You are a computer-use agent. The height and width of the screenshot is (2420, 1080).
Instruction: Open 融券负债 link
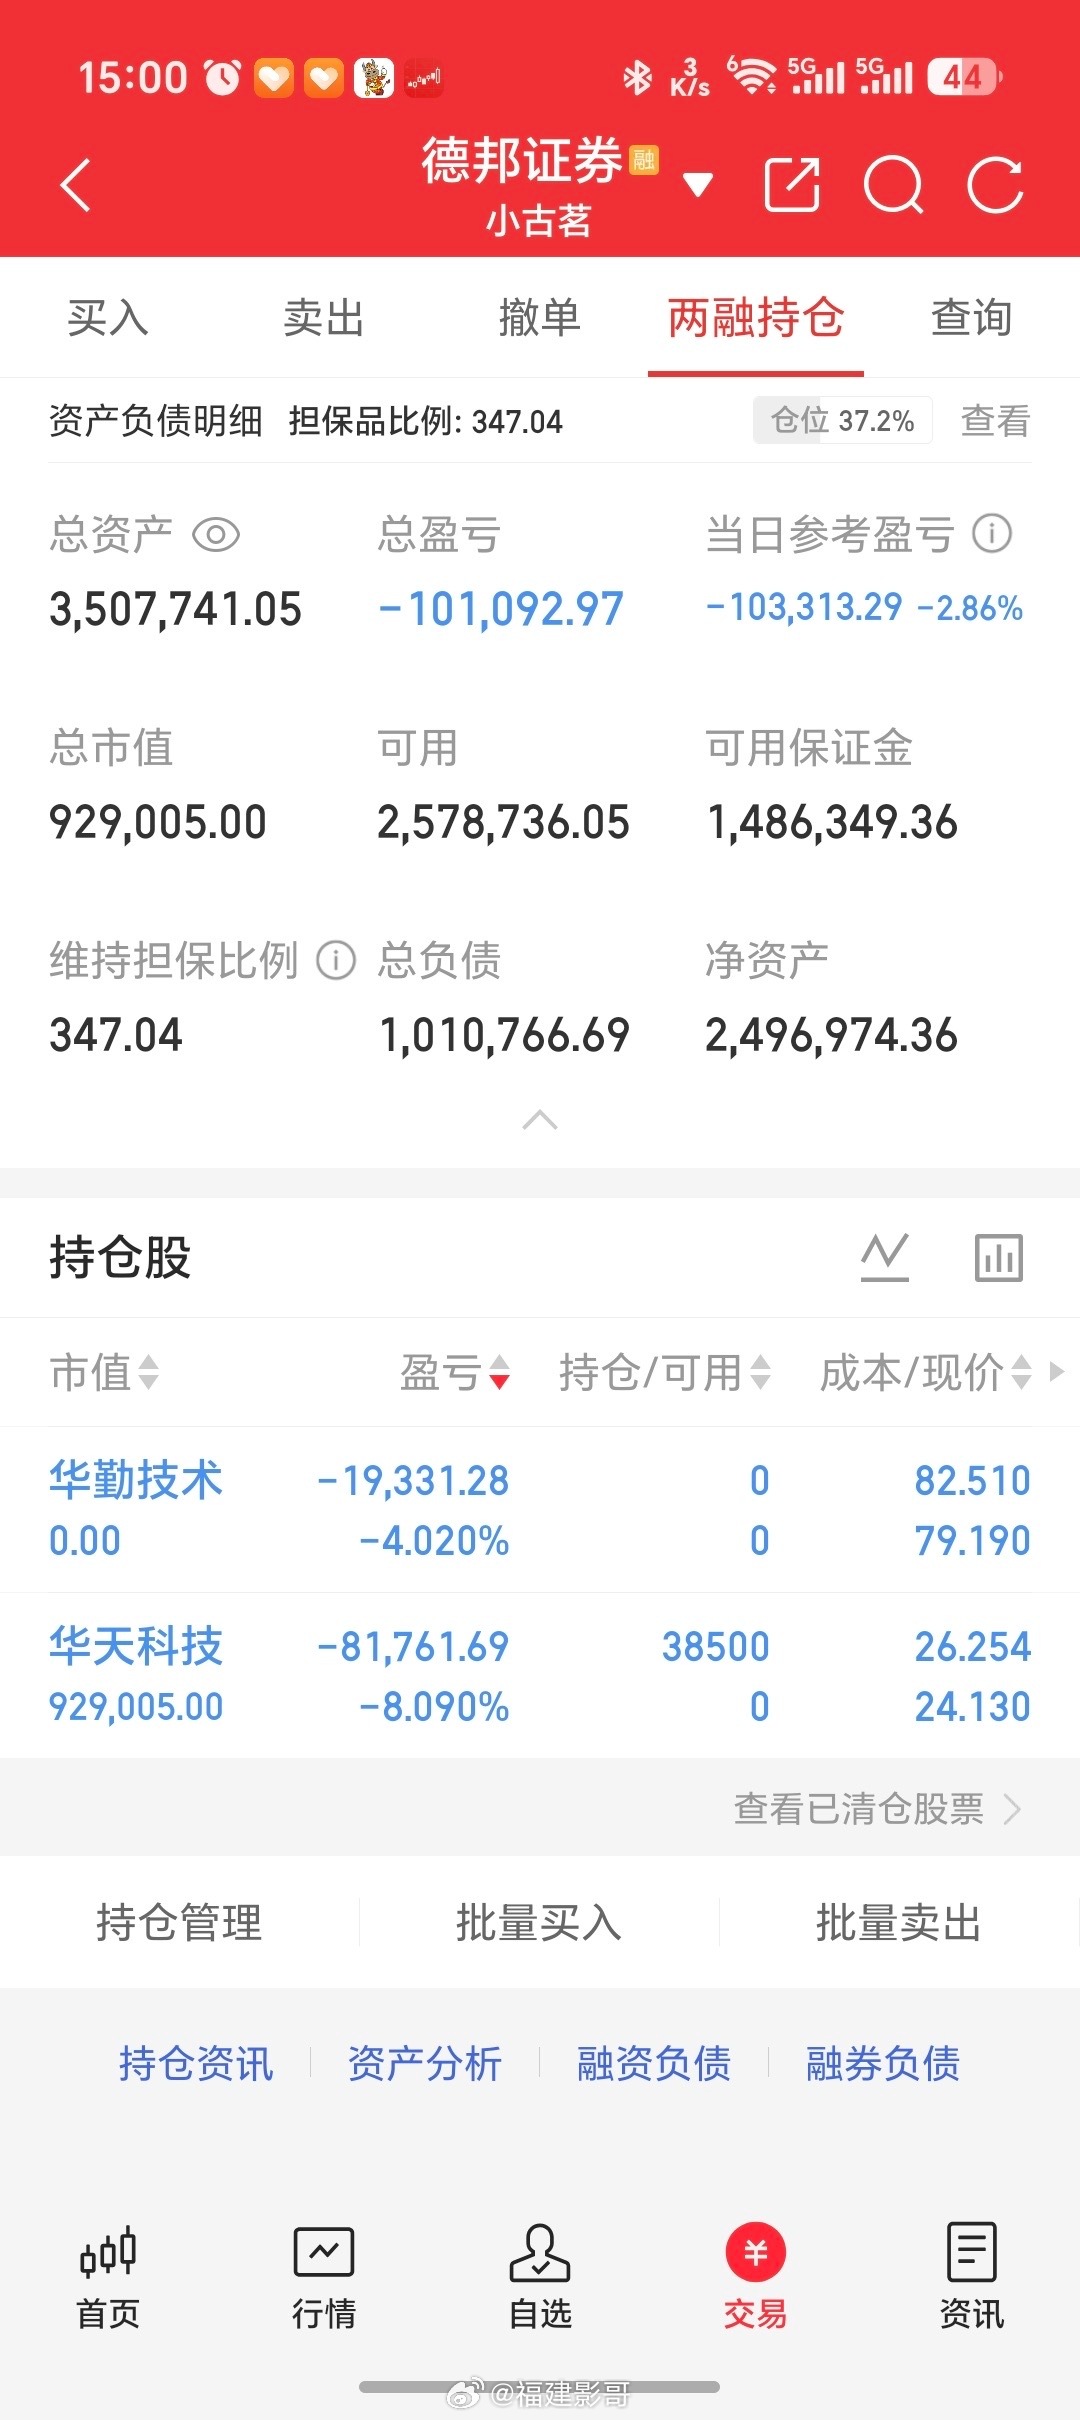[x=883, y=2063]
